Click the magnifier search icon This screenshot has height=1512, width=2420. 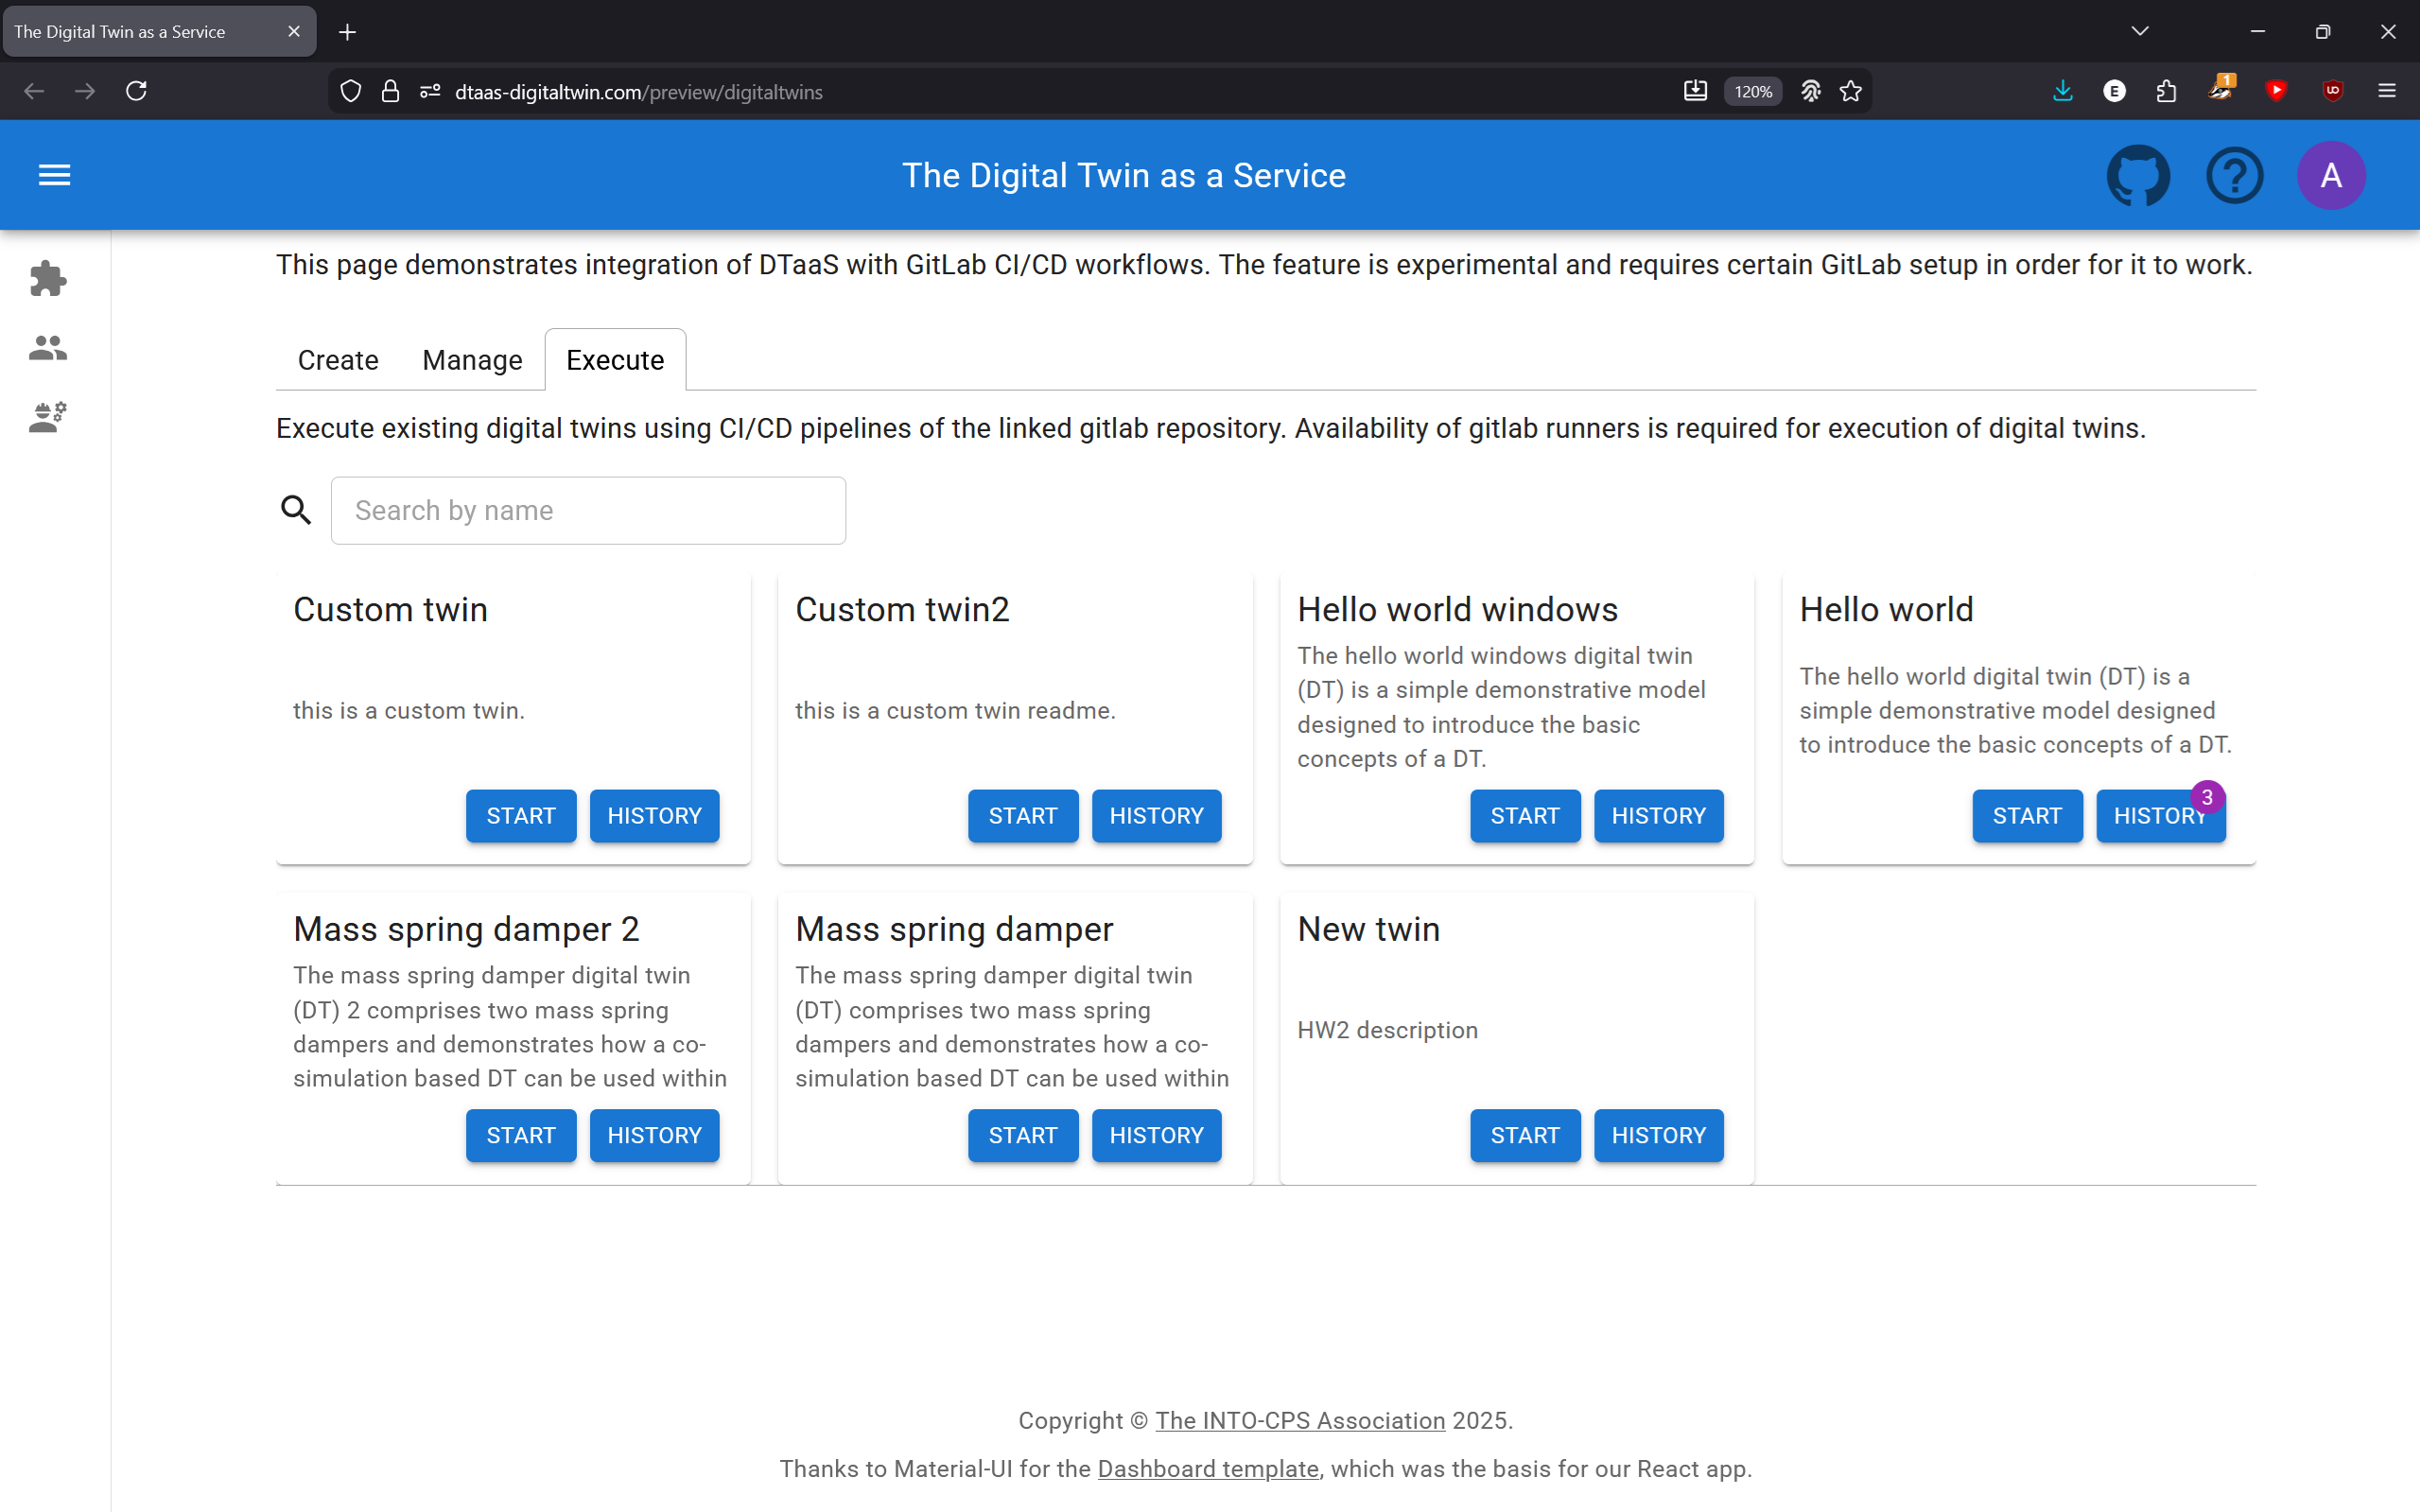click(296, 510)
